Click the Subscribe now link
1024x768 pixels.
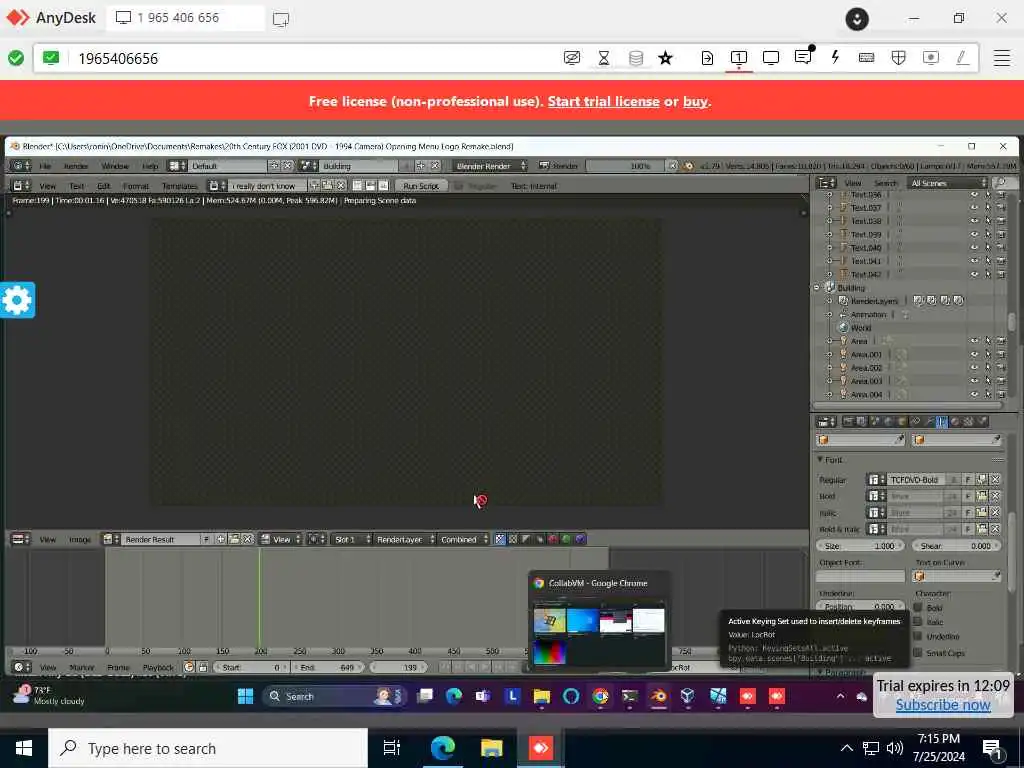pos(942,705)
